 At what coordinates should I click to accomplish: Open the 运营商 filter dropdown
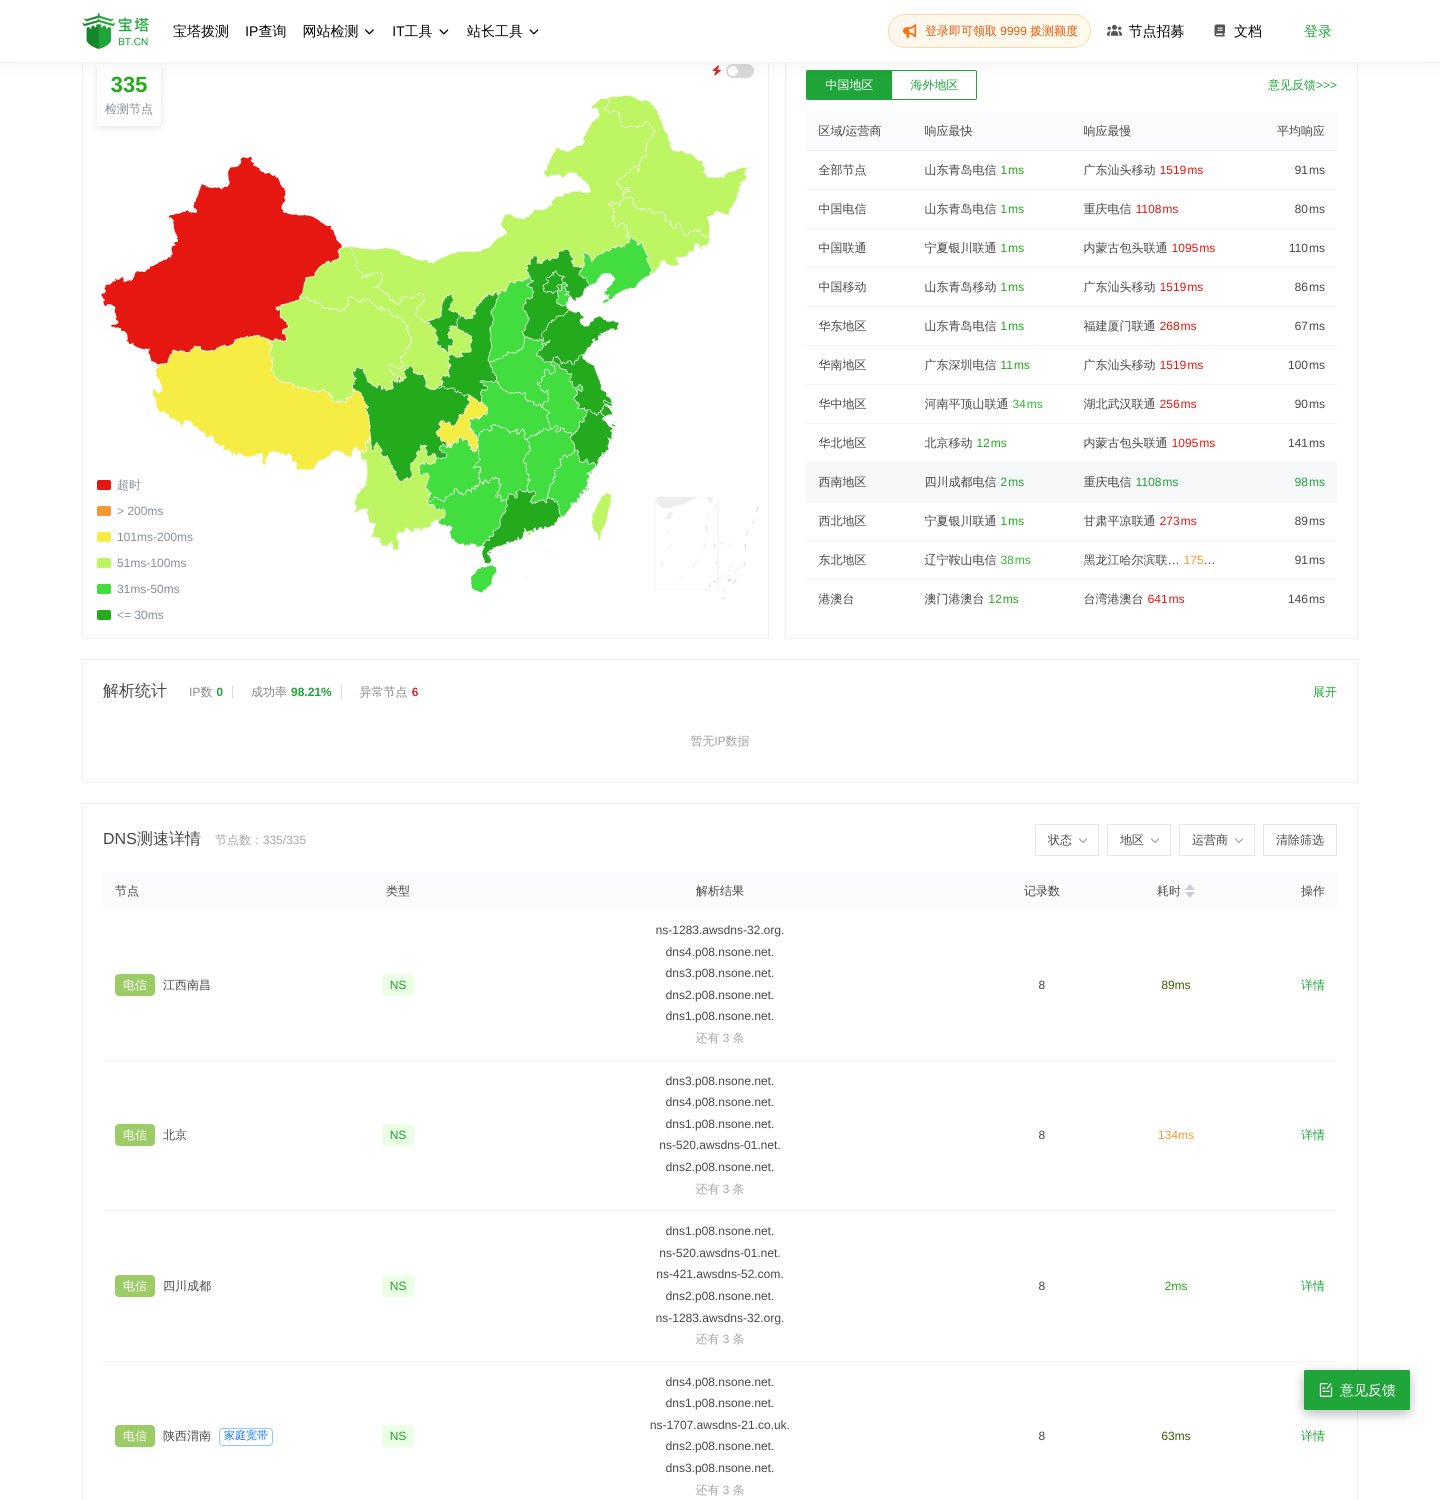click(x=1217, y=840)
